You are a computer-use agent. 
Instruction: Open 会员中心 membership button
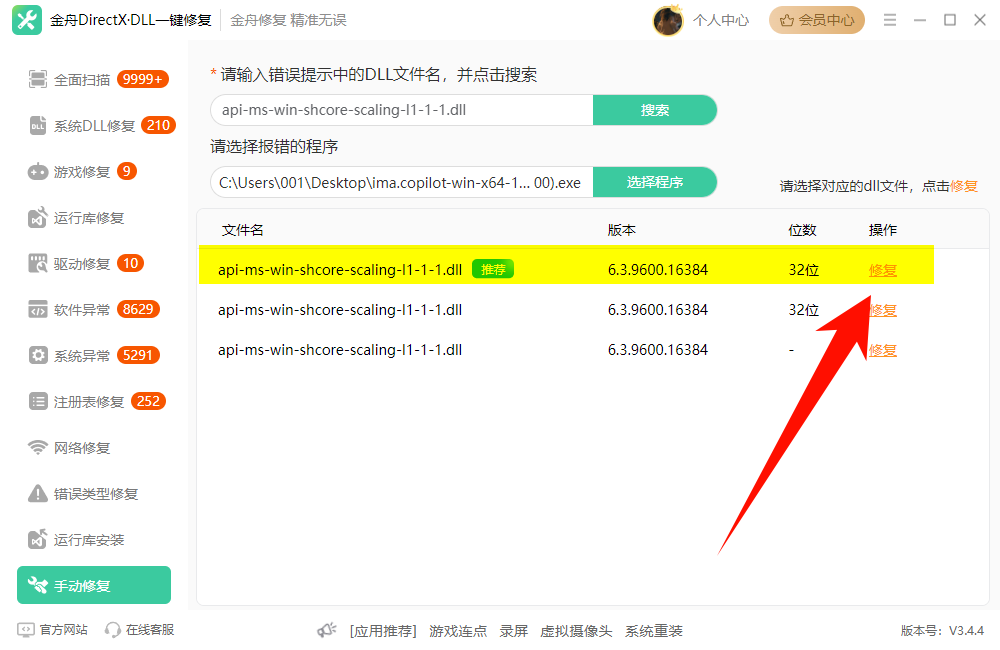(816, 20)
